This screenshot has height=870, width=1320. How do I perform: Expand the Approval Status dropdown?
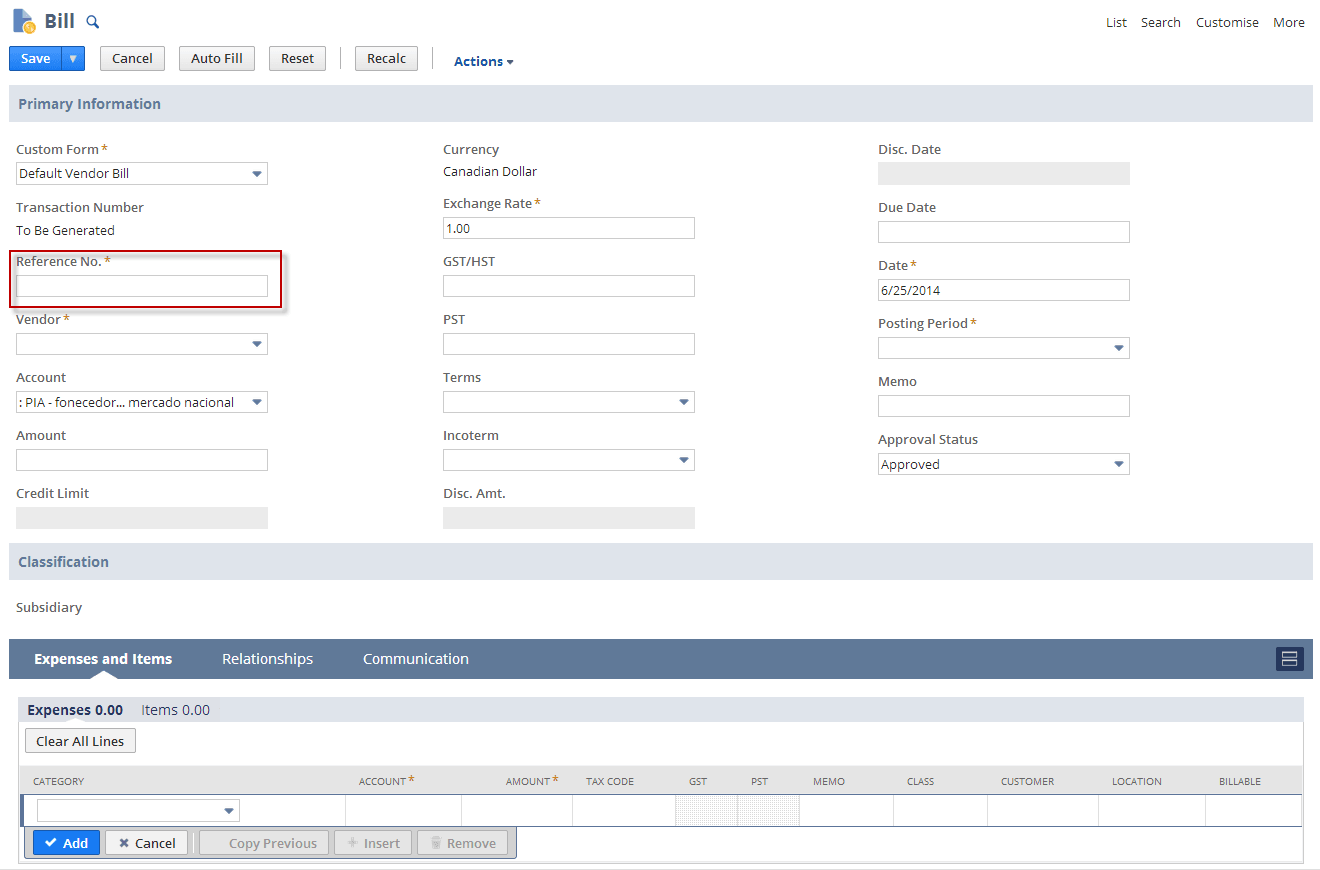pyautogui.click(x=1120, y=464)
